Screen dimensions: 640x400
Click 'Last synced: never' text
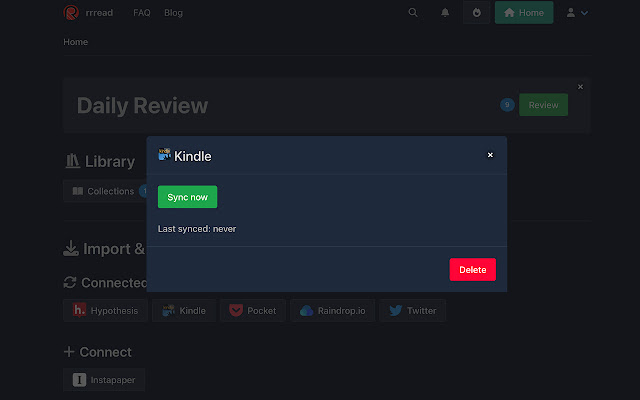point(197,229)
